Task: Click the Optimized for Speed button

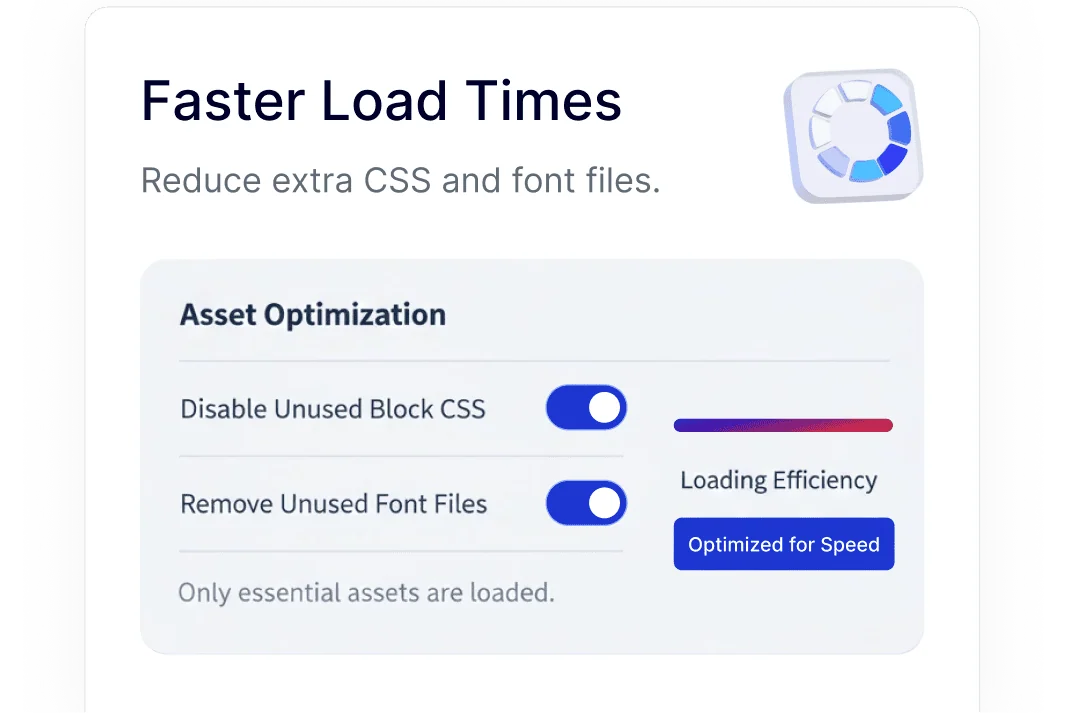Action: pos(784,544)
